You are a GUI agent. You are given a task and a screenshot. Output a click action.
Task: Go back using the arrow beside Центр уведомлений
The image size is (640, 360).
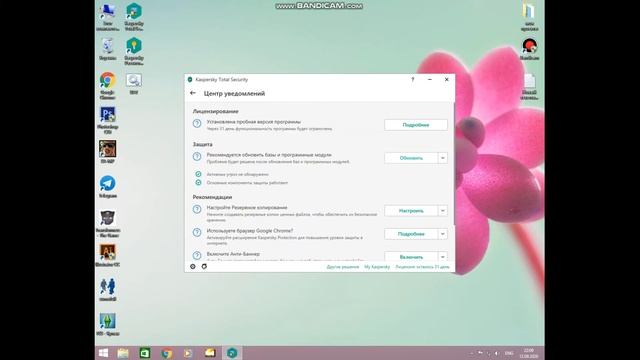[x=193, y=93]
